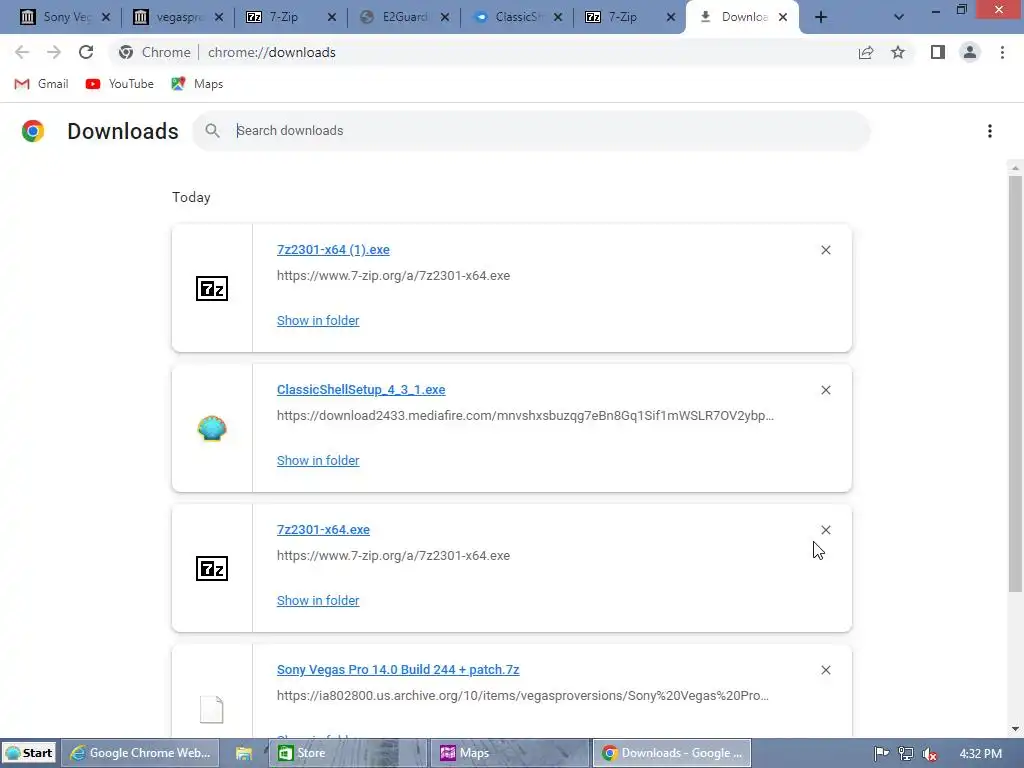The image size is (1024, 768).
Task: Open the Start menu
Action: (x=29, y=753)
